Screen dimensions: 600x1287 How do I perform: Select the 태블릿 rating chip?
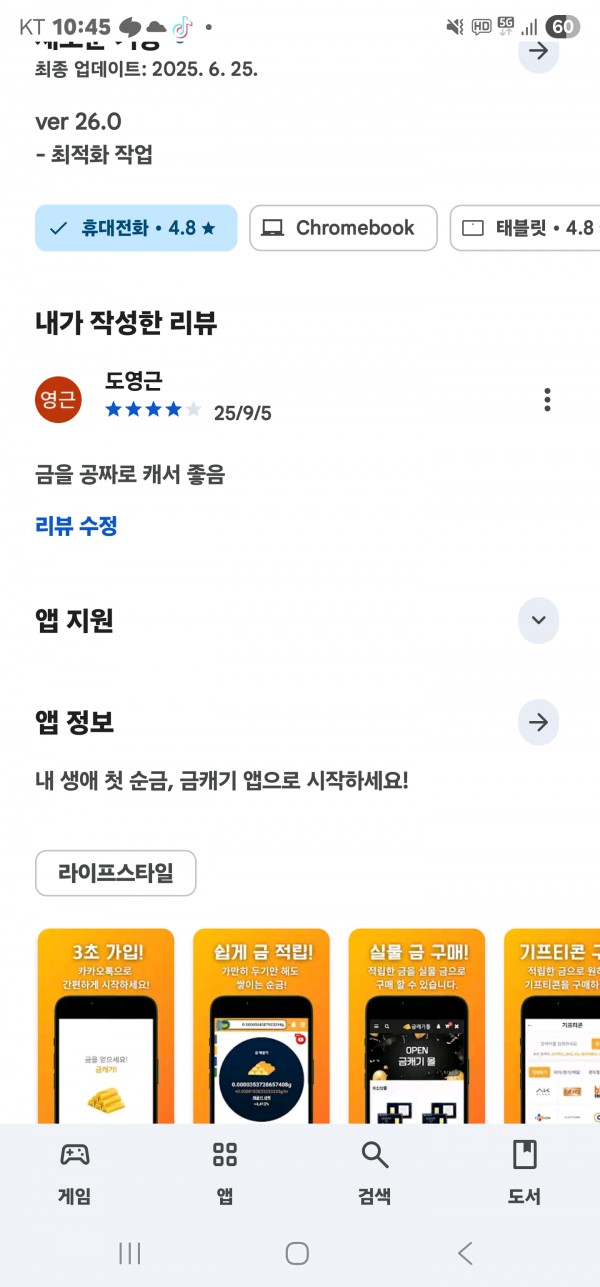click(x=525, y=228)
